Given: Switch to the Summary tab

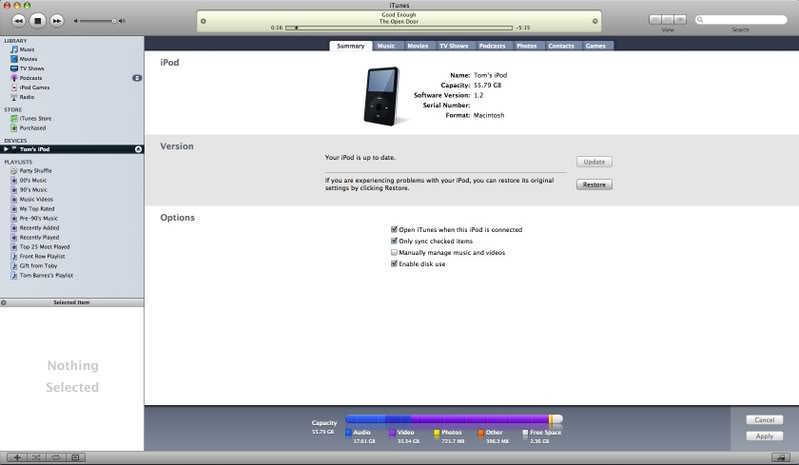Looking at the screenshot, I should point(351,46).
